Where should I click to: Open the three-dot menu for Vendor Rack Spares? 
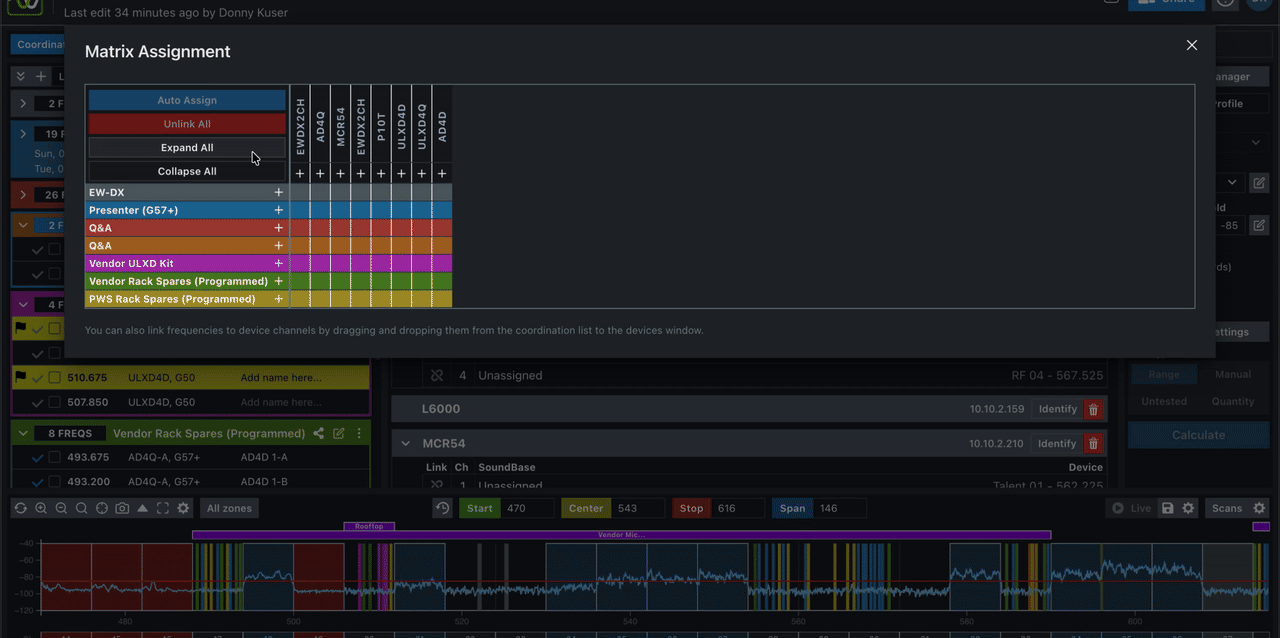pyautogui.click(x=359, y=434)
